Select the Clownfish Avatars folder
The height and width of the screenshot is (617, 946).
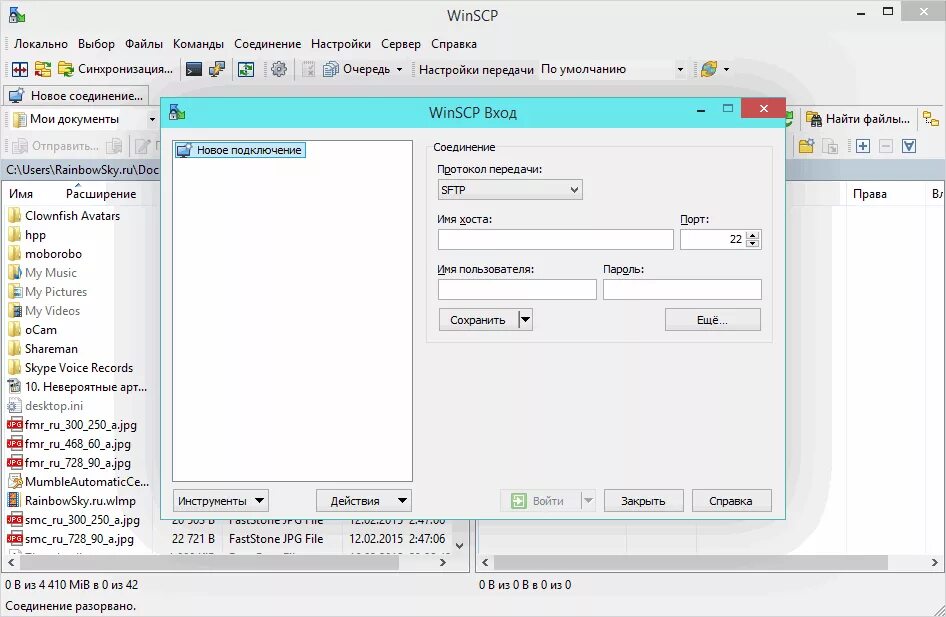tap(65, 215)
